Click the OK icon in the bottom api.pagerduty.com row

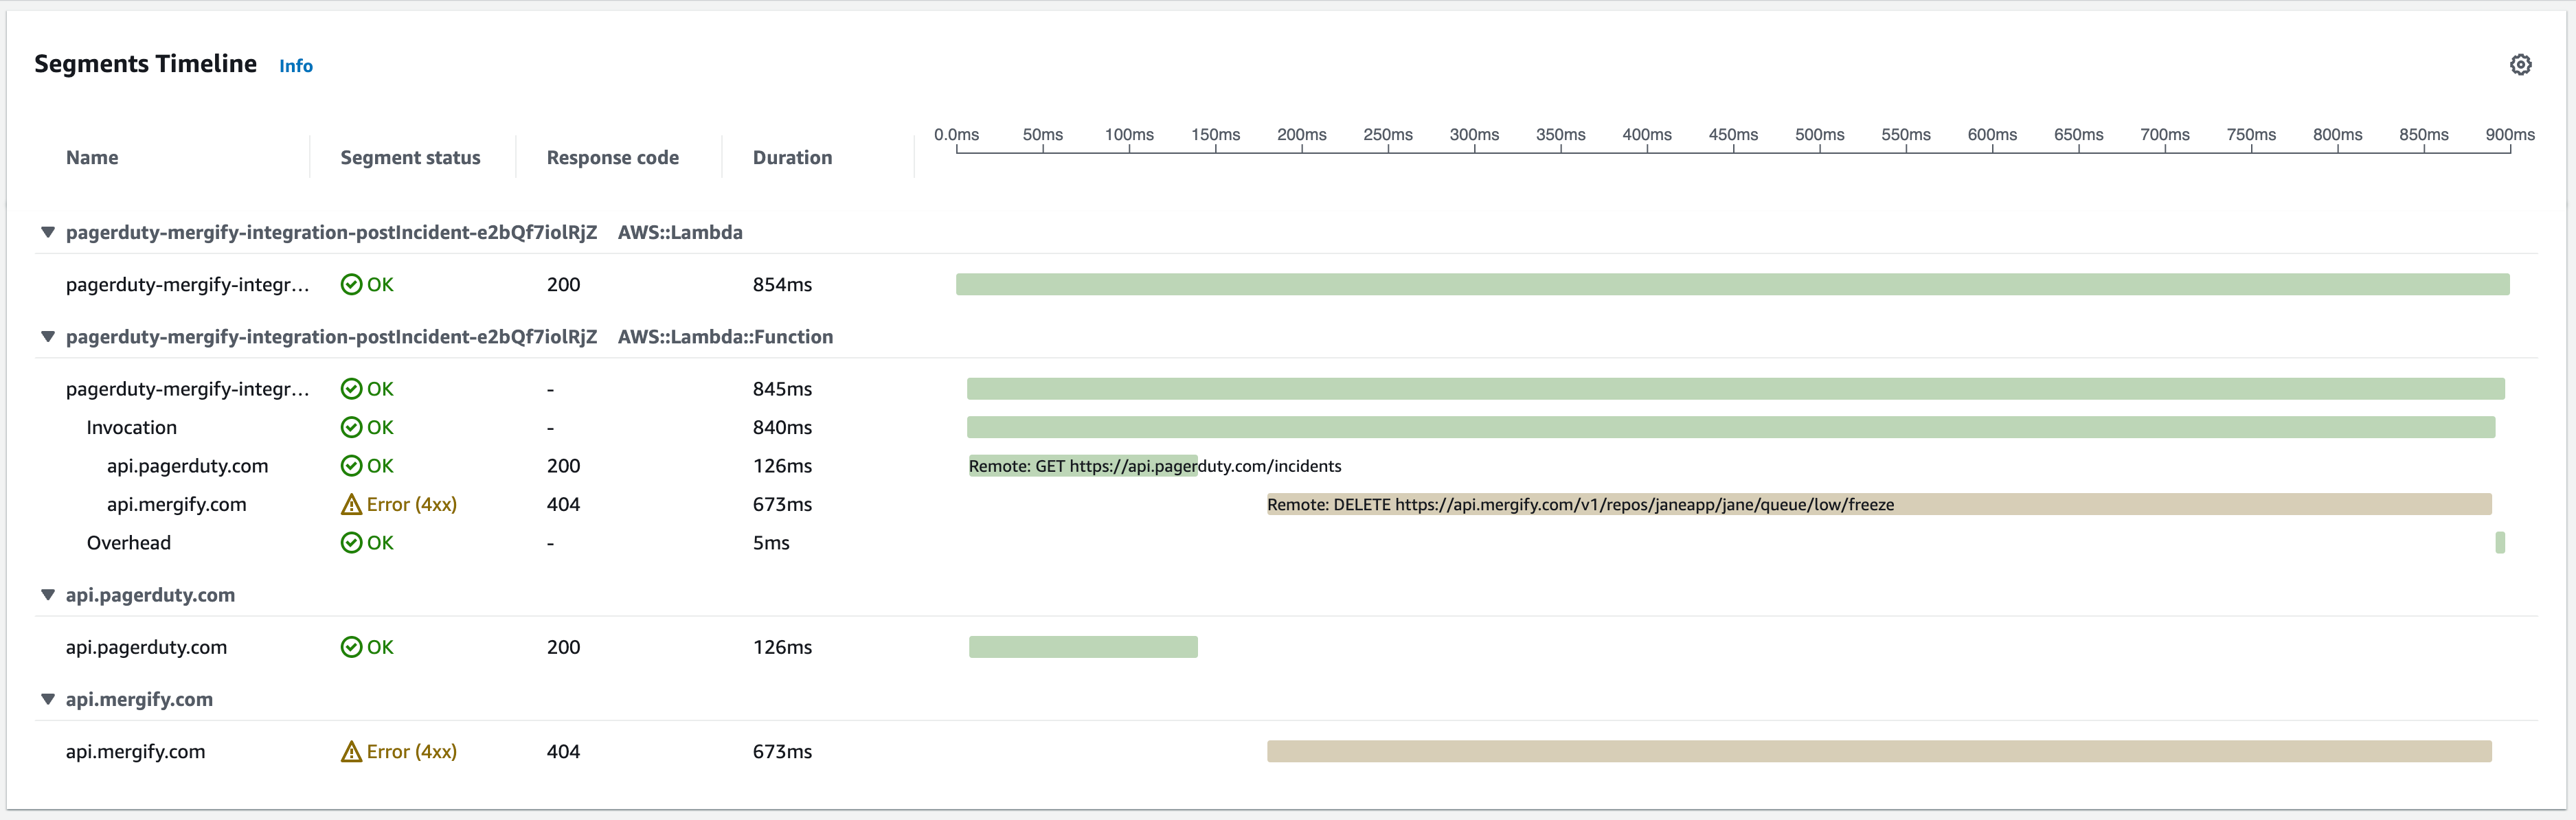coord(351,647)
